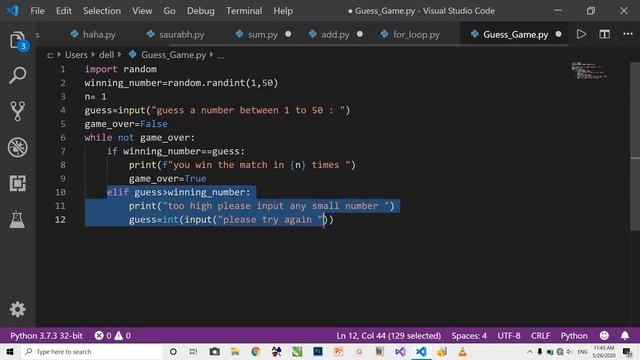
Task: Click the Windows search box
Action: pyautogui.click(x=92, y=351)
